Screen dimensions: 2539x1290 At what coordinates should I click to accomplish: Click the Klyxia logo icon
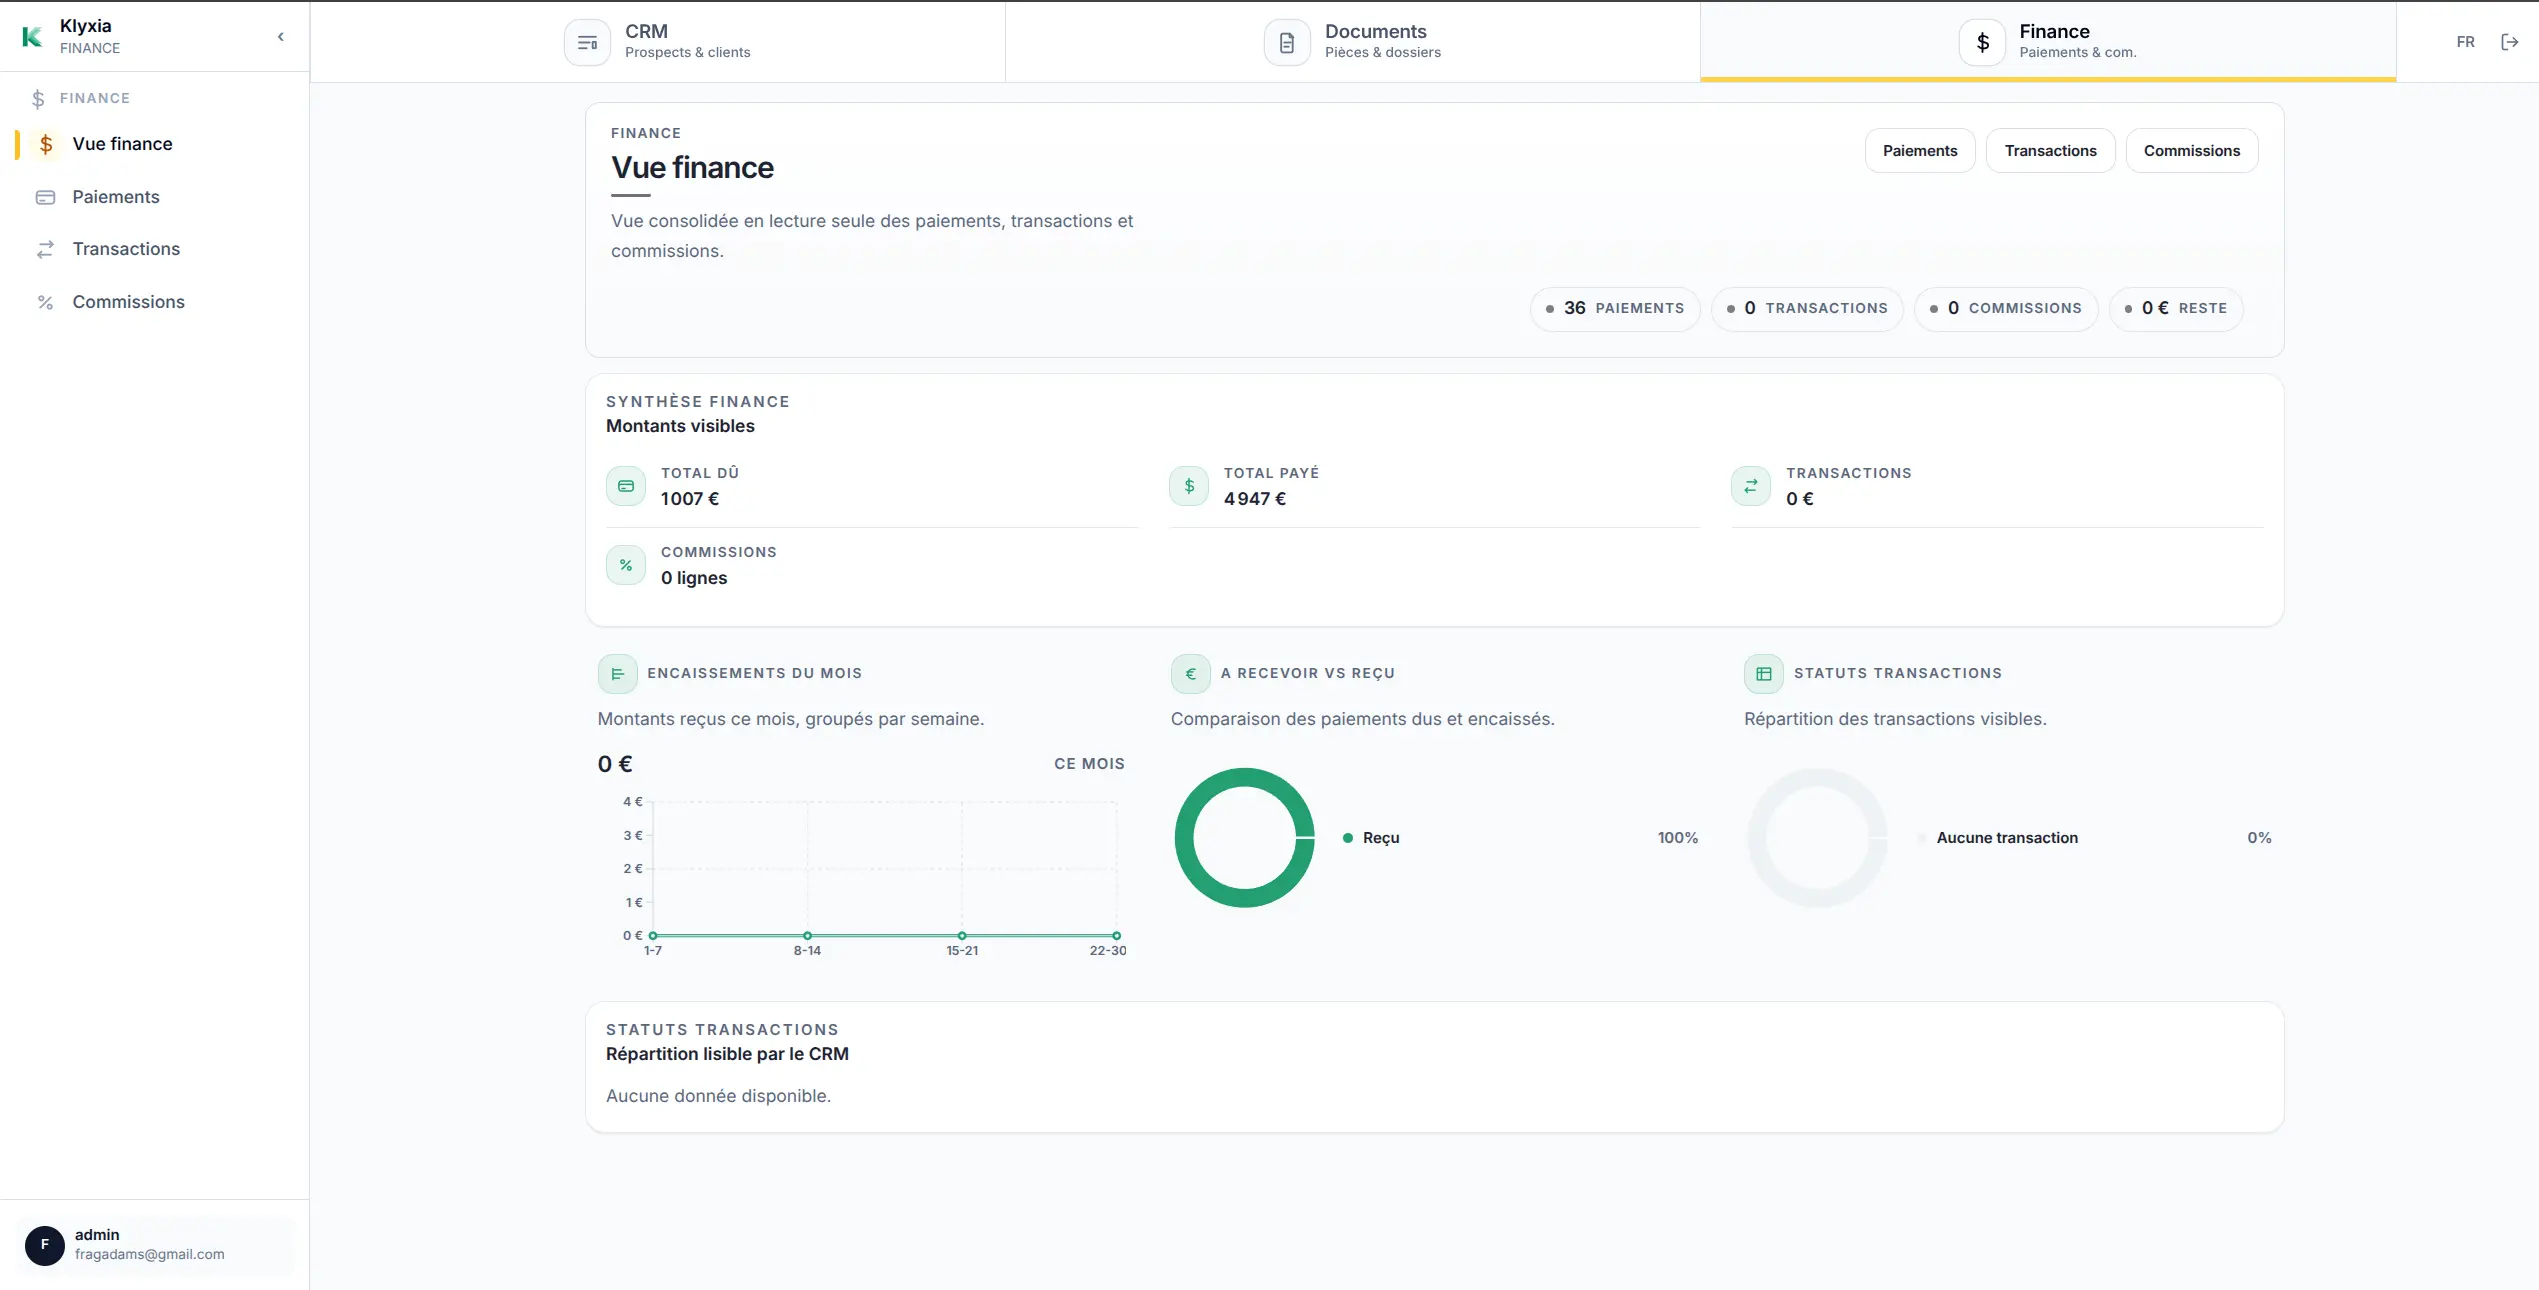coord(32,37)
